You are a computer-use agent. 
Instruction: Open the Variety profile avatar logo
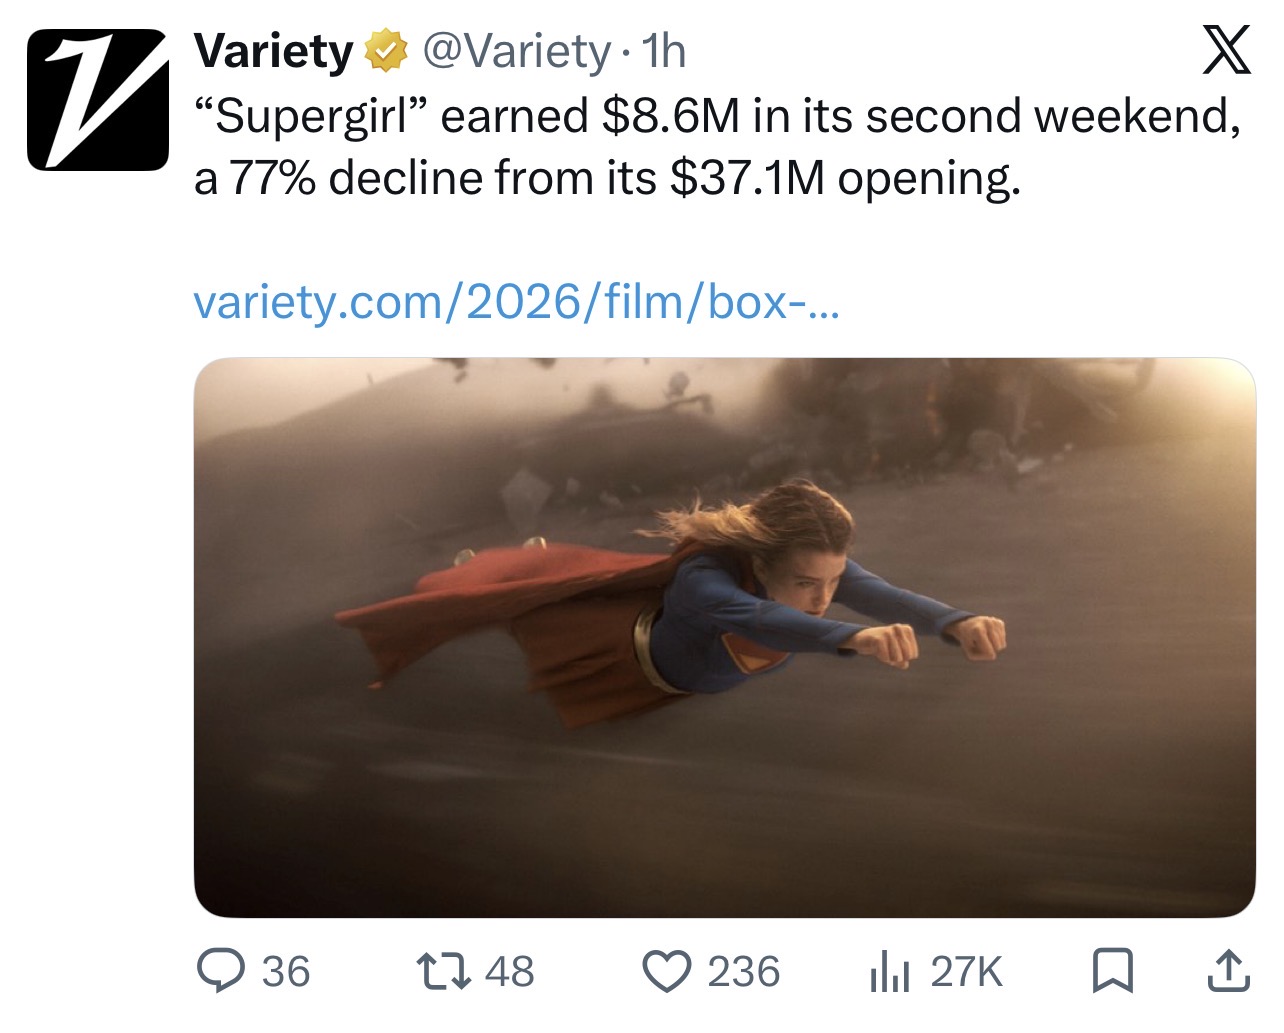click(98, 99)
